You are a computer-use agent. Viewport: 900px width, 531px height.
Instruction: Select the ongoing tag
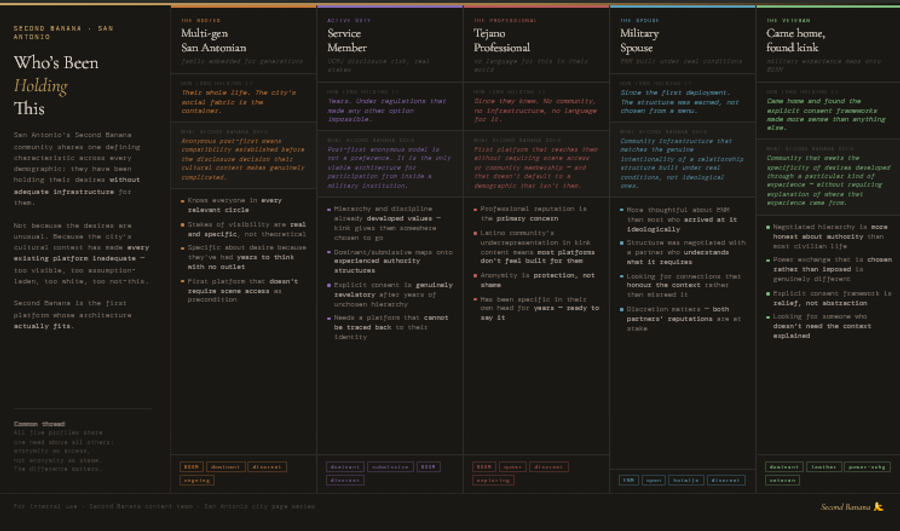(197, 480)
